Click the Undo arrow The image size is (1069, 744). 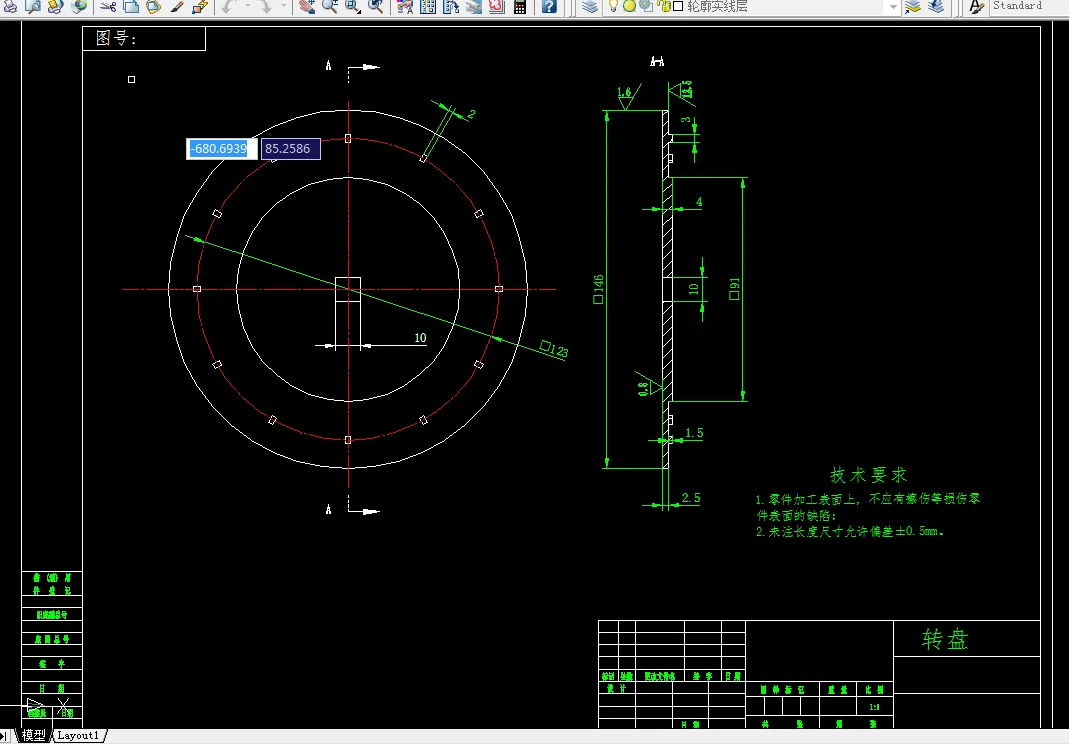click(x=228, y=6)
